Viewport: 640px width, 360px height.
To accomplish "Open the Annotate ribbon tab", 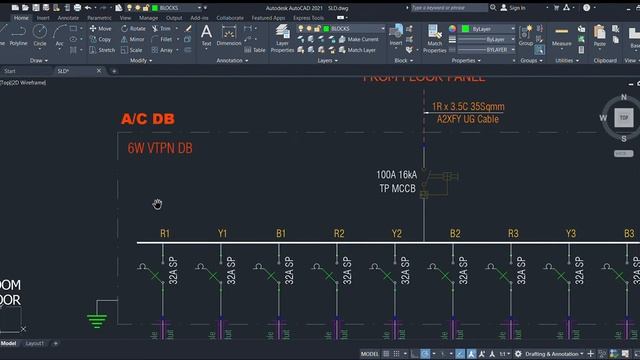I will (68, 18).
